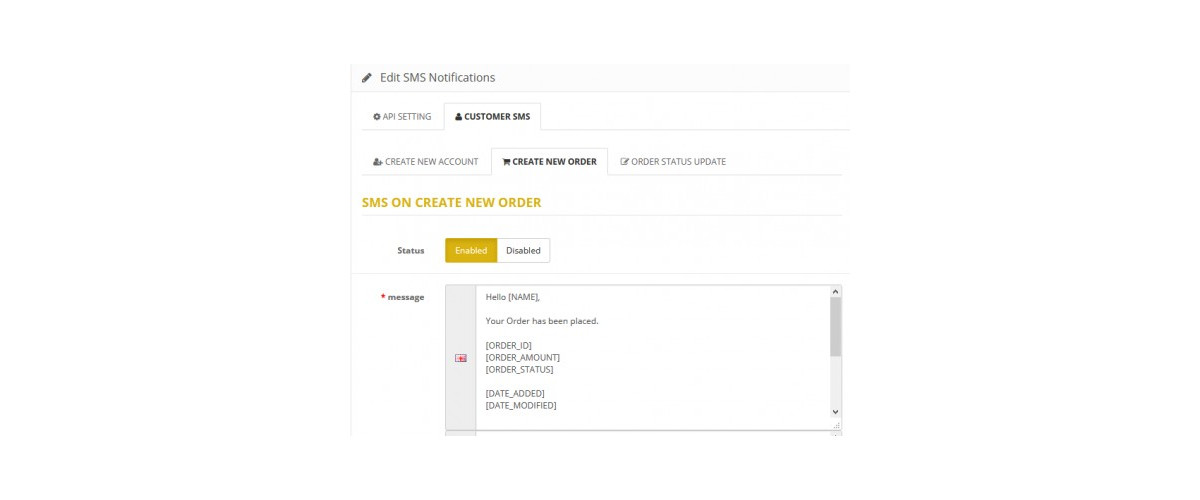Switch to the Customer SMS tab
The height and width of the screenshot is (500, 1200).
click(x=492, y=117)
